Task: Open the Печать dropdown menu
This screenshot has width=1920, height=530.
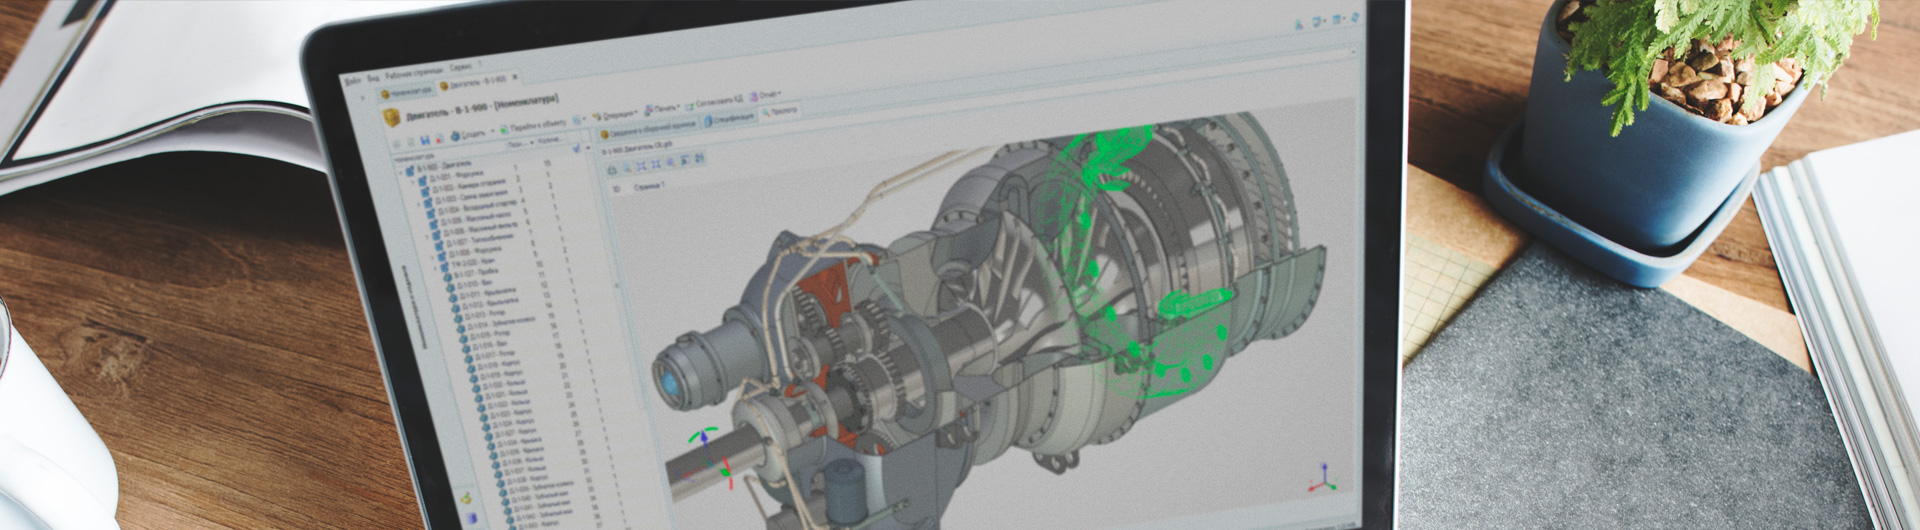Action: click(x=661, y=108)
